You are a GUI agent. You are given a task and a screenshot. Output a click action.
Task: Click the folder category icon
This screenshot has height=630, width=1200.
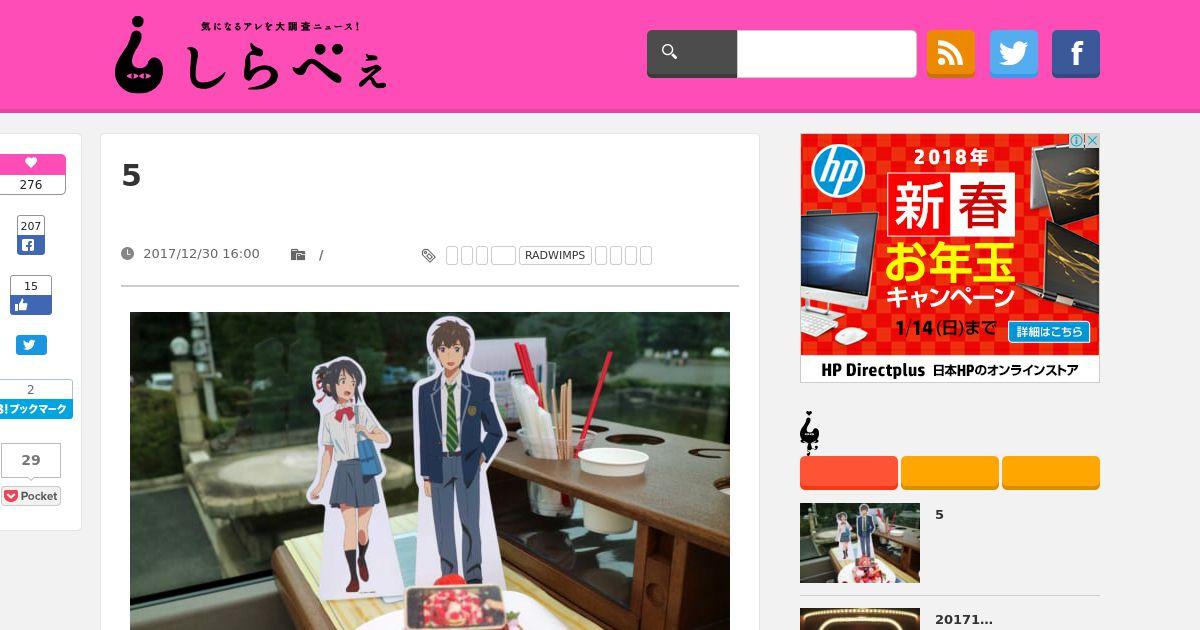[298, 255]
